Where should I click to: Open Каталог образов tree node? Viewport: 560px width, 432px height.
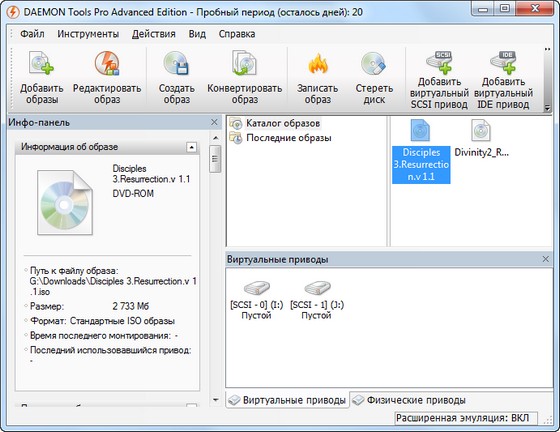[275, 124]
